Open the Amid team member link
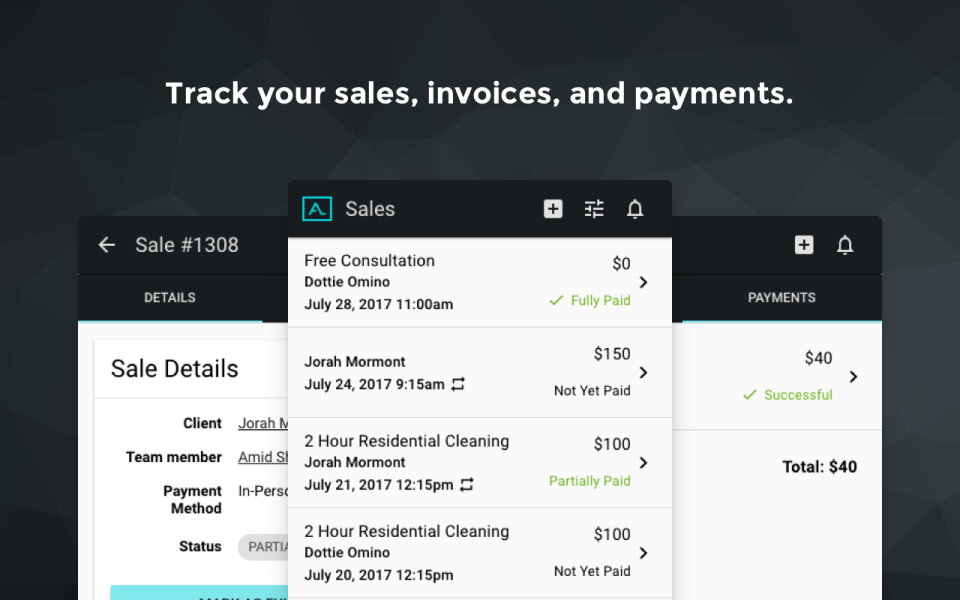960x600 pixels. (x=262, y=457)
